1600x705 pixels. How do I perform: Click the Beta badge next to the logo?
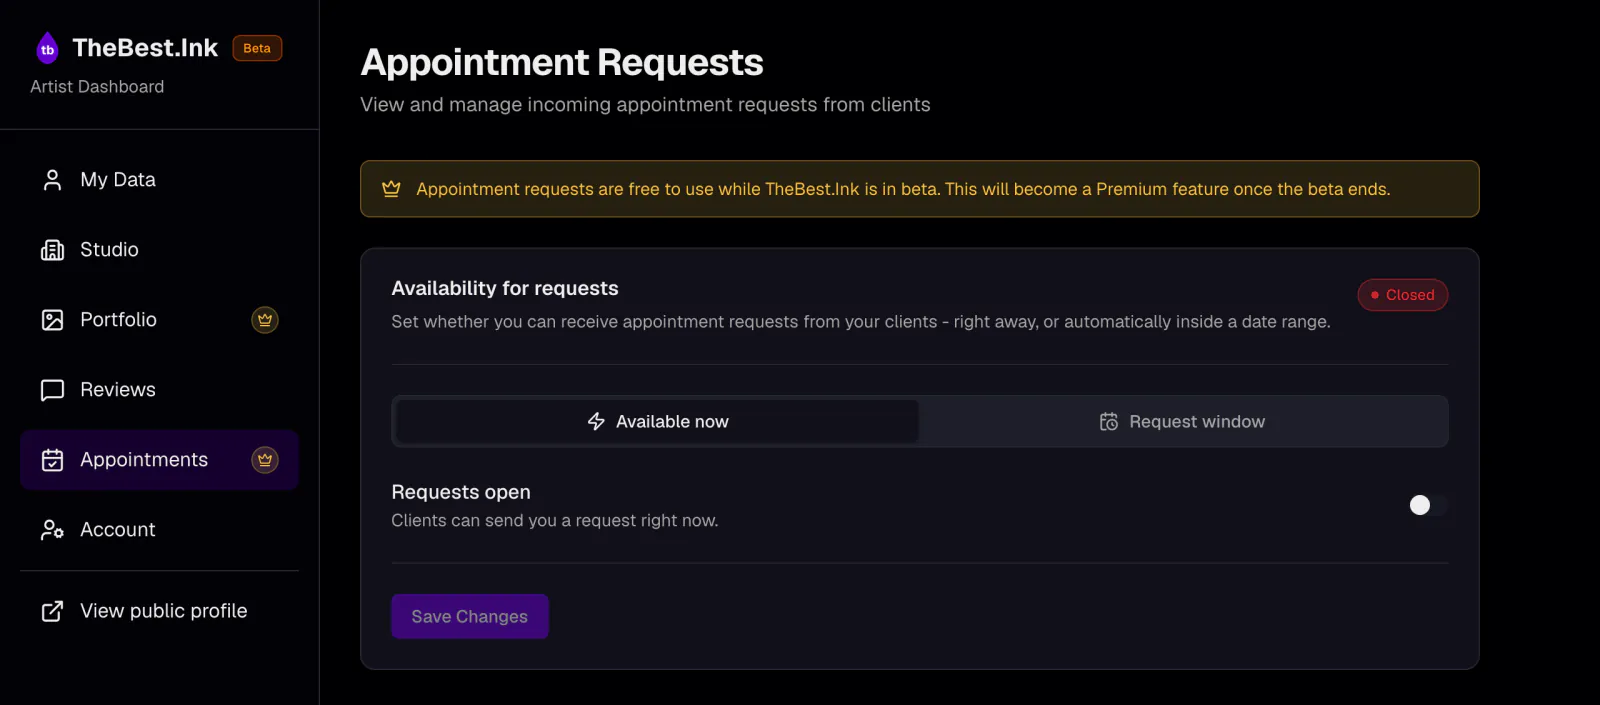pyautogui.click(x=257, y=48)
